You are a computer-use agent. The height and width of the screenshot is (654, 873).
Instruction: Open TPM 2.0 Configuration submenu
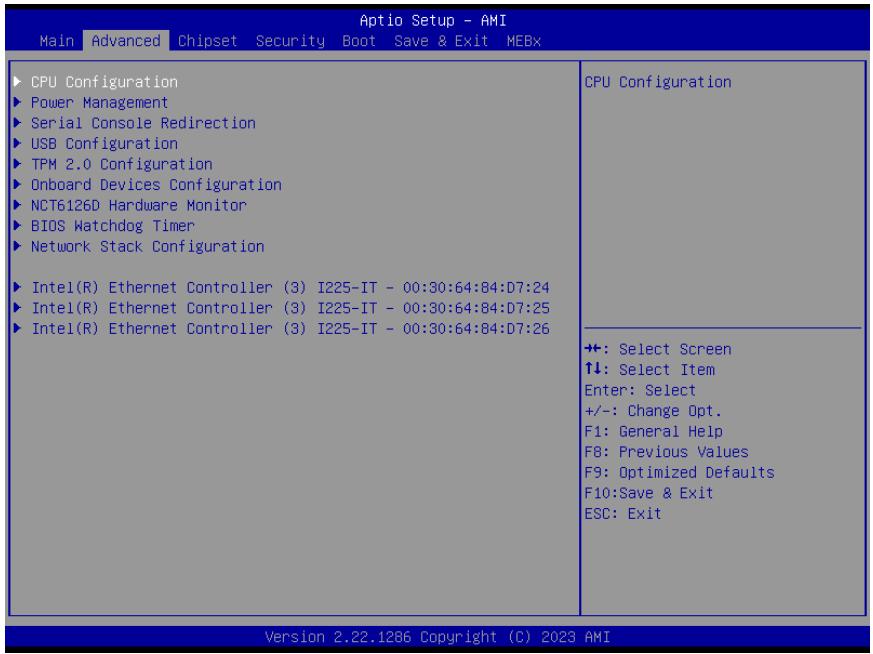121,164
